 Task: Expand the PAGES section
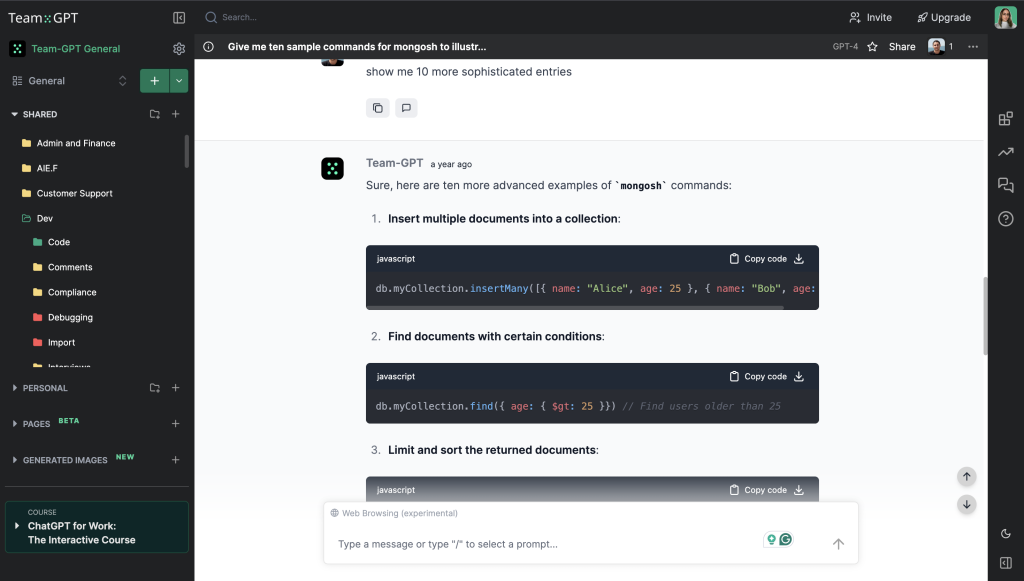click(x=14, y=424)
